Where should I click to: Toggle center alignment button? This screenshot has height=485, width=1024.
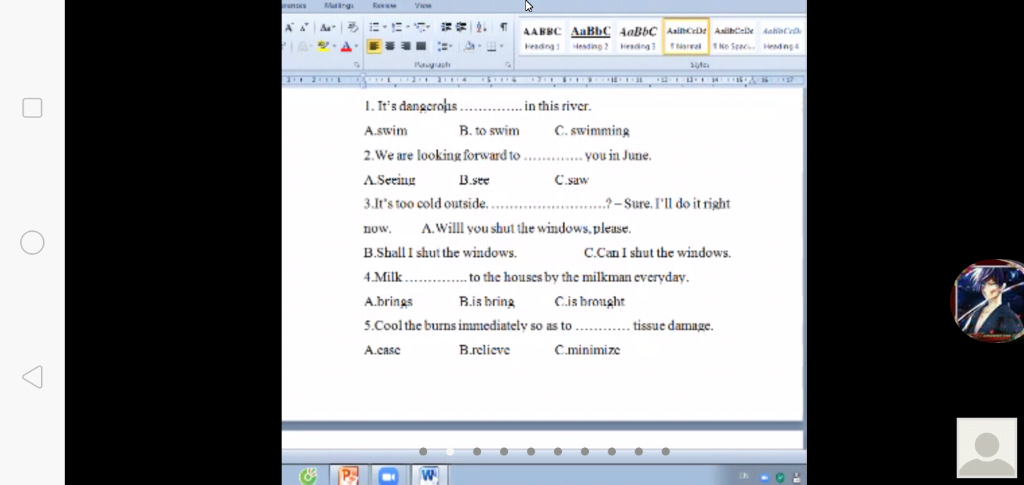pos(390,46)
